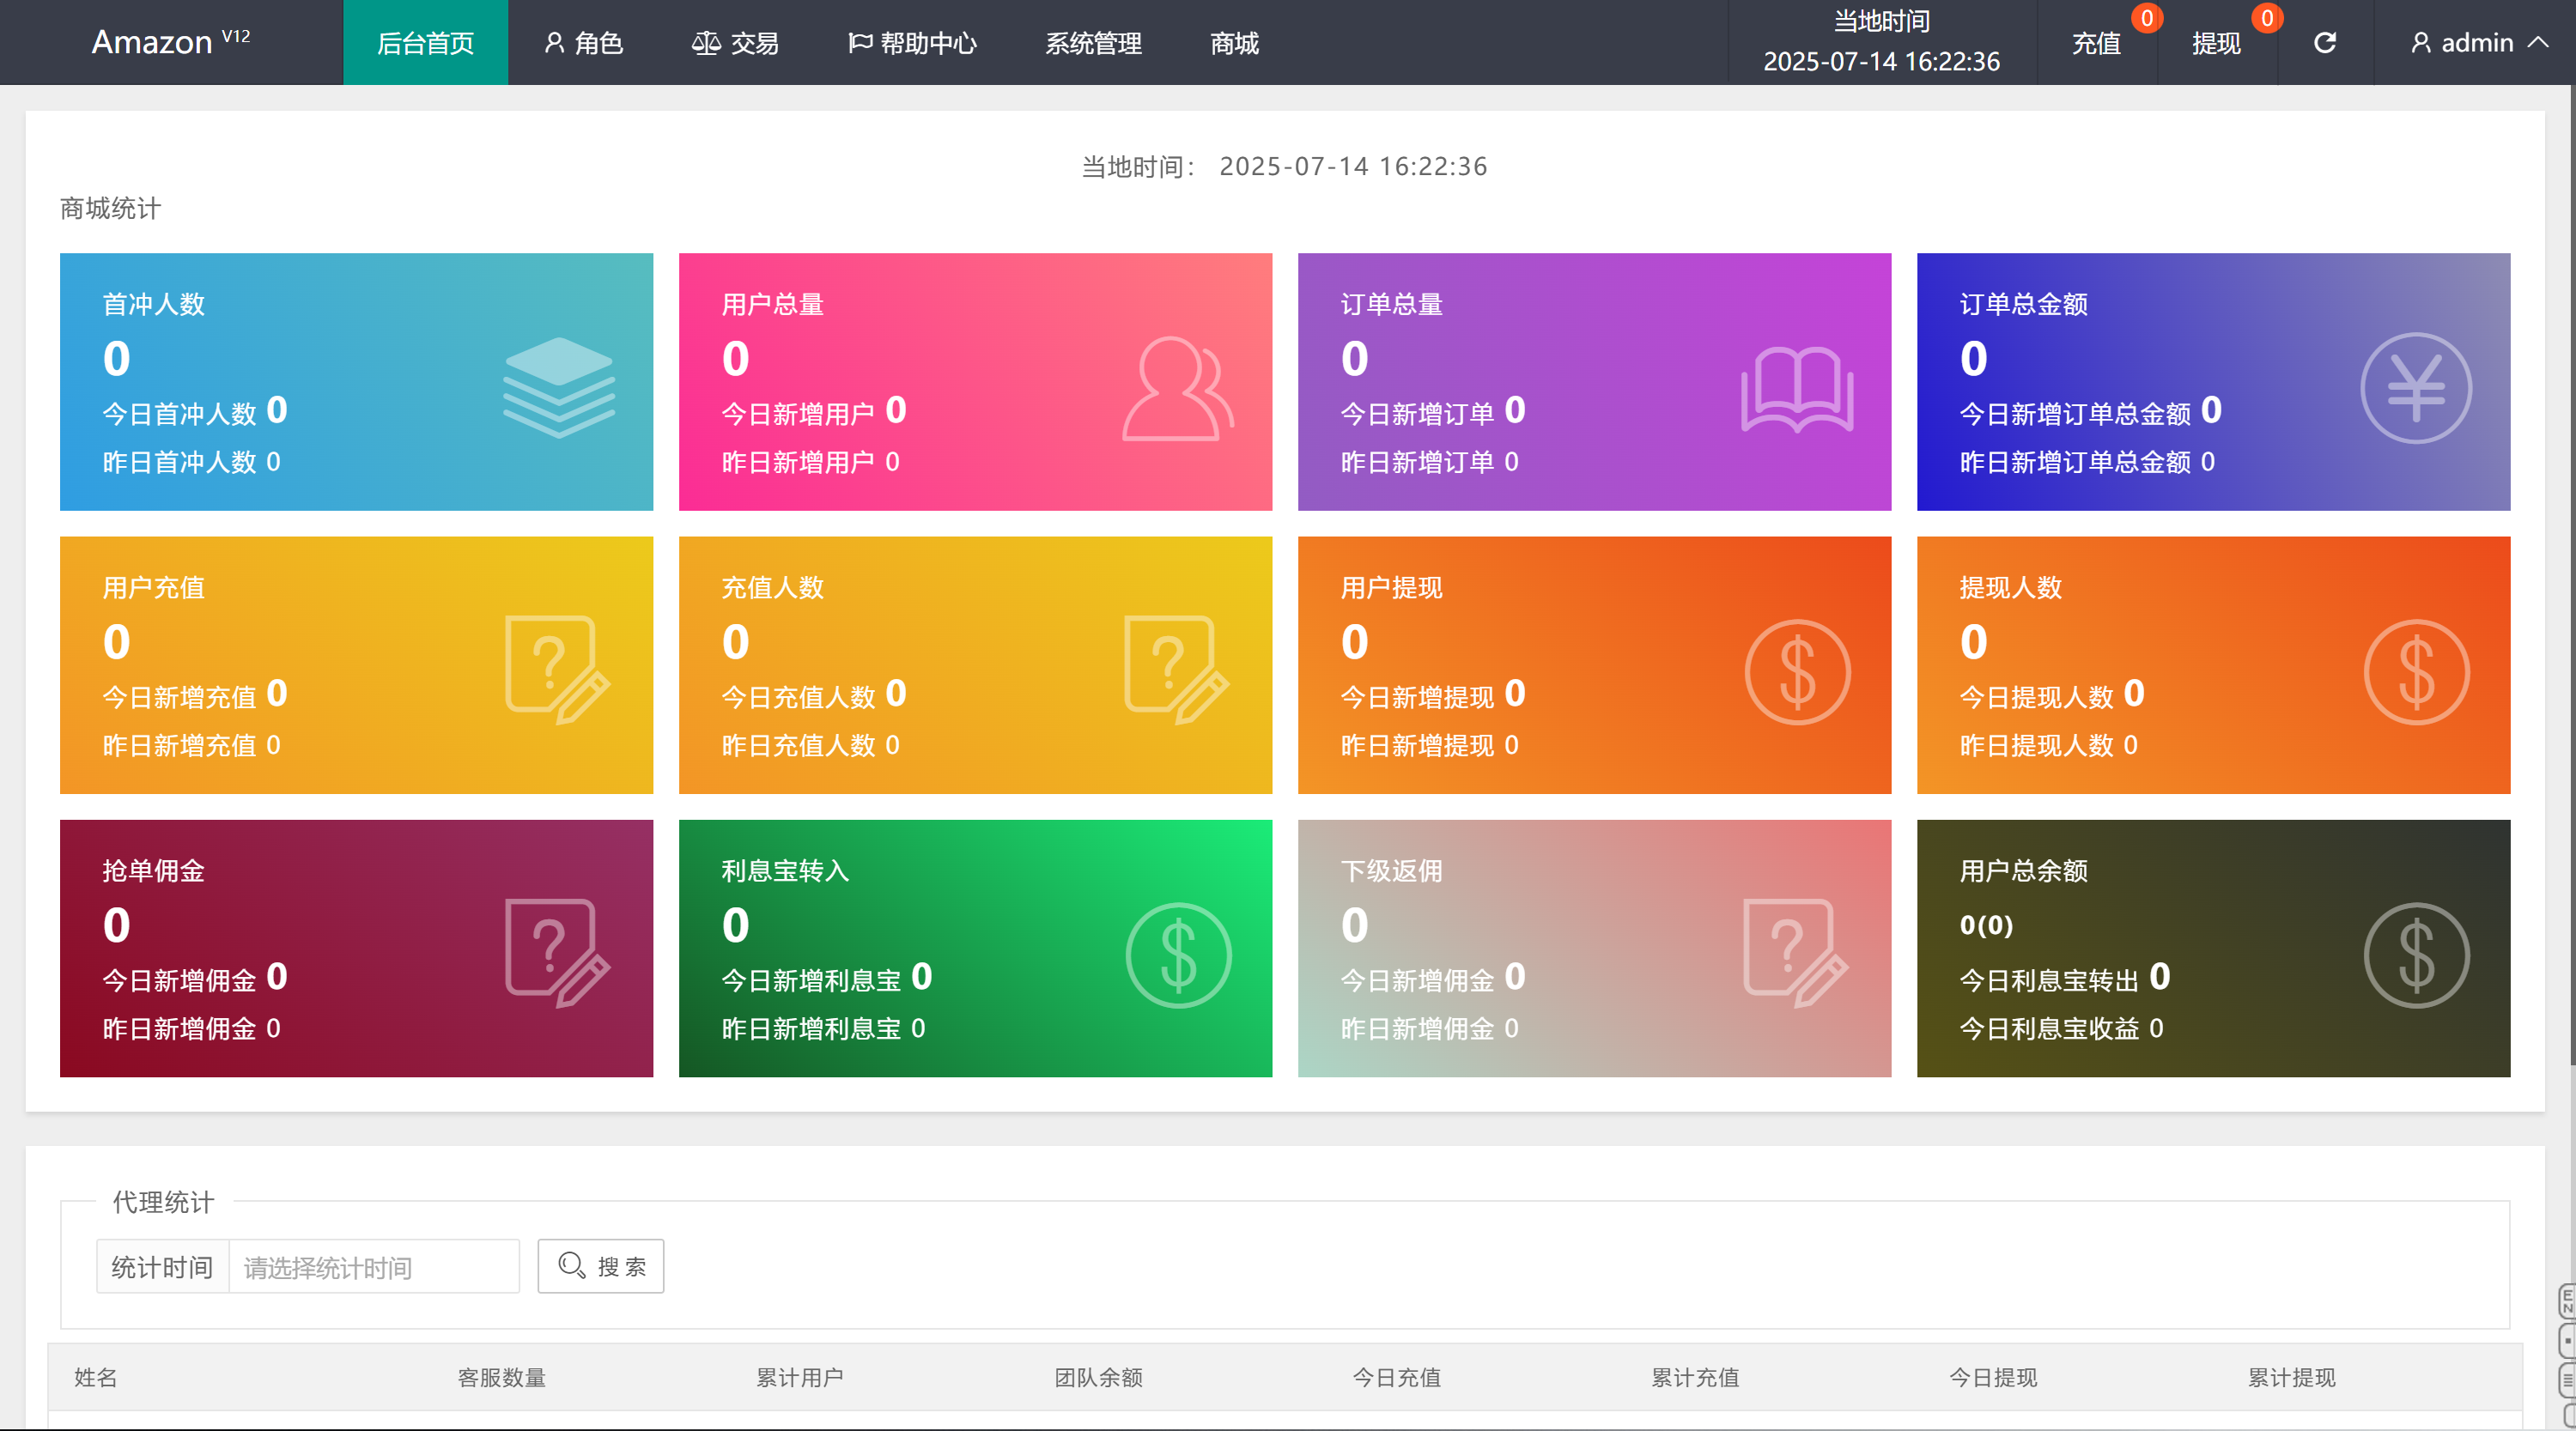Click the 充值 recharge button
Viewport: 2576px width, 1431px height.
pyautogui.click(x=2097, y=42)
